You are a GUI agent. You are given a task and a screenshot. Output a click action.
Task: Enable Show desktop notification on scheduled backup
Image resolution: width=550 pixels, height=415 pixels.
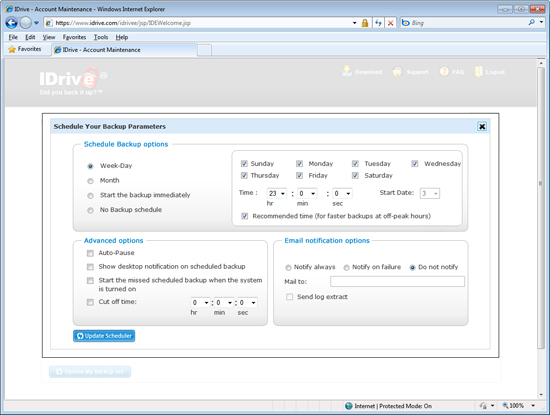tap(90, 267)
